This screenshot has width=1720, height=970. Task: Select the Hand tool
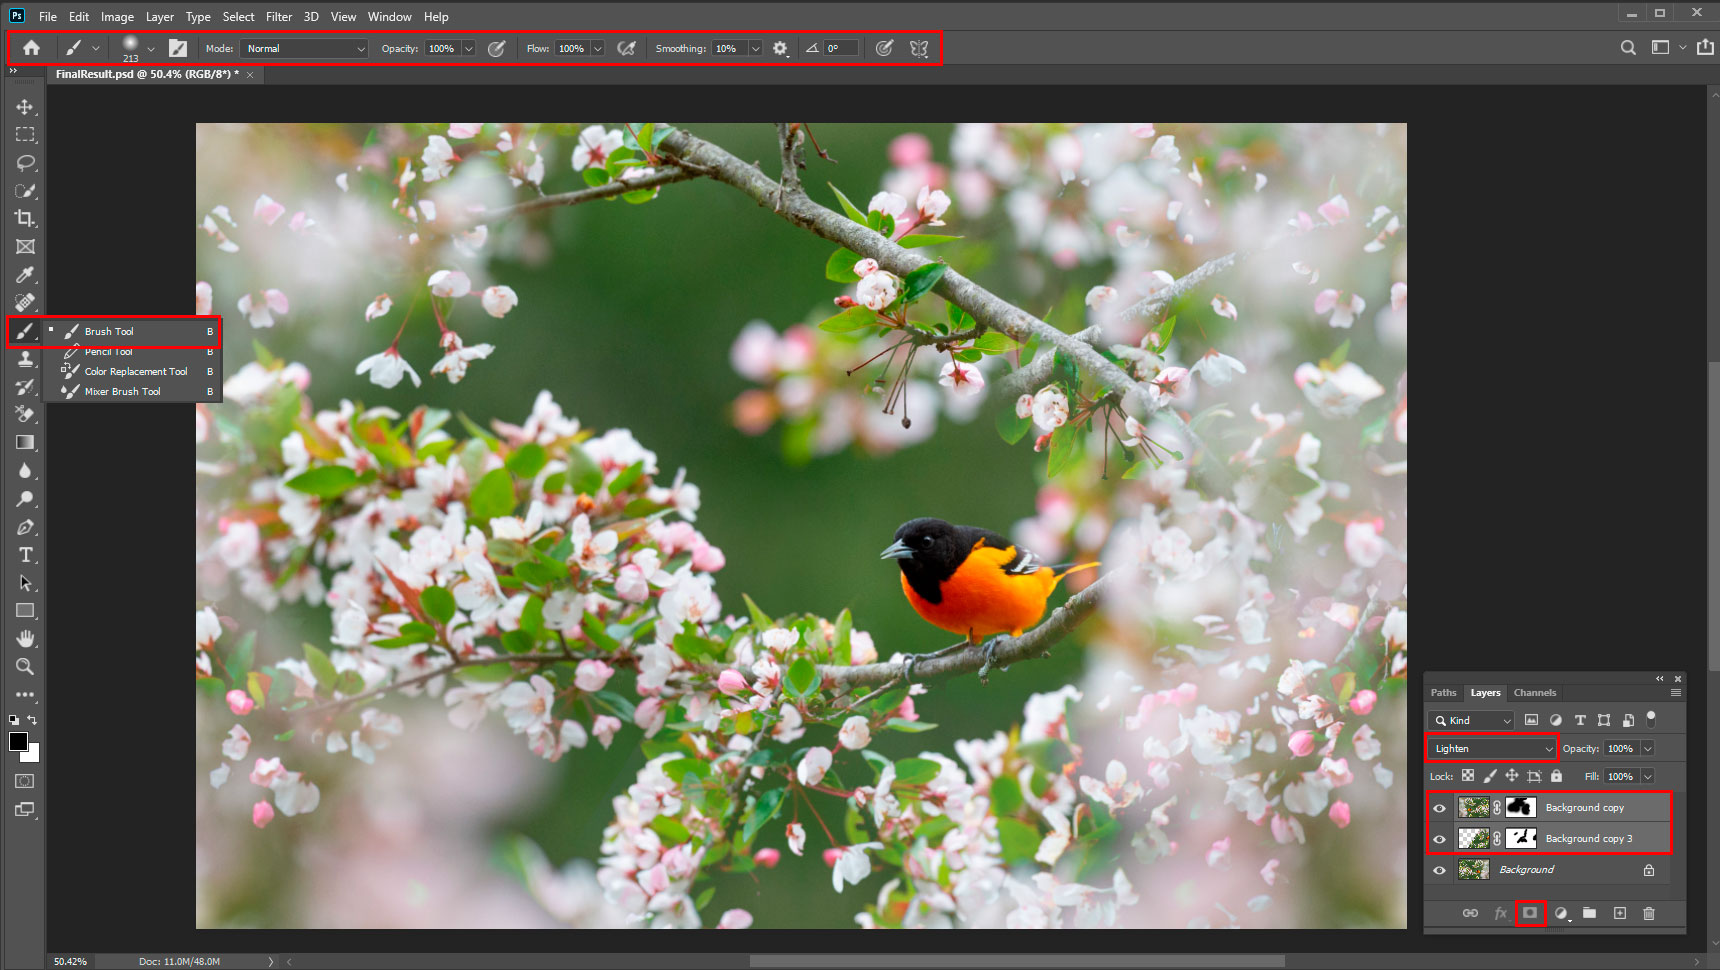click(25, 638)
